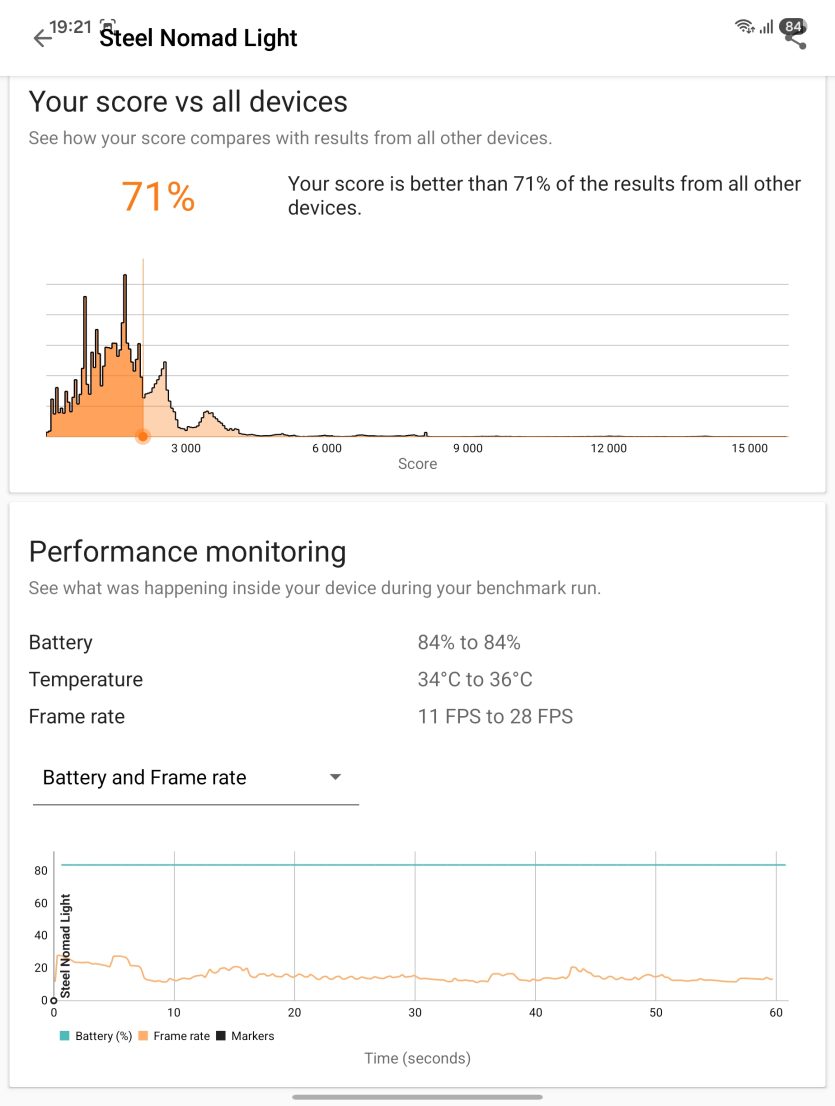The width and height of the screenshot is (835, 1106).
Task: Open the Battery and Frame rate dropdown
Action: [x=196, y=777]
